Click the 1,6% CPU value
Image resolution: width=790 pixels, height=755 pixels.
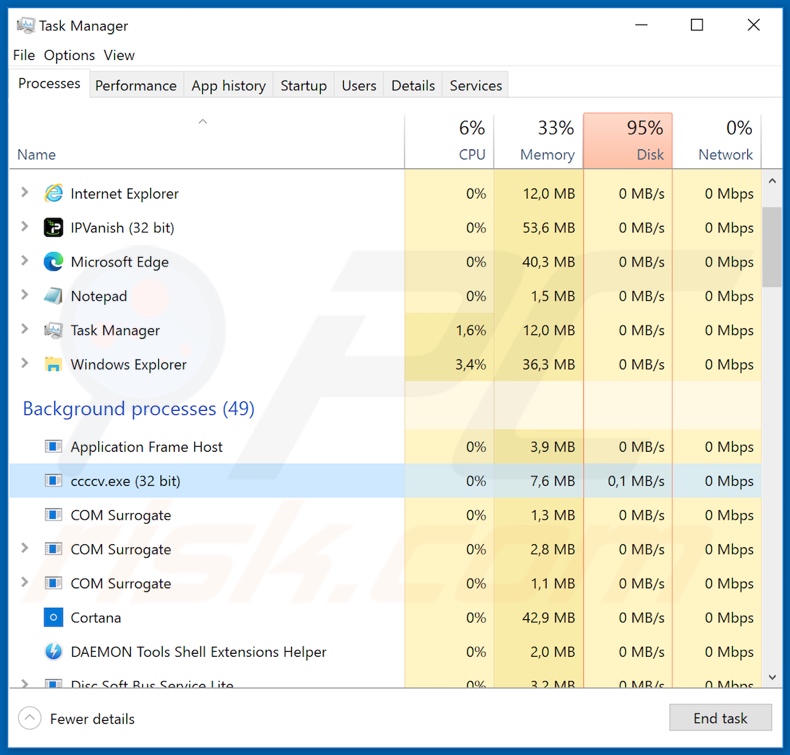point(471,330)
